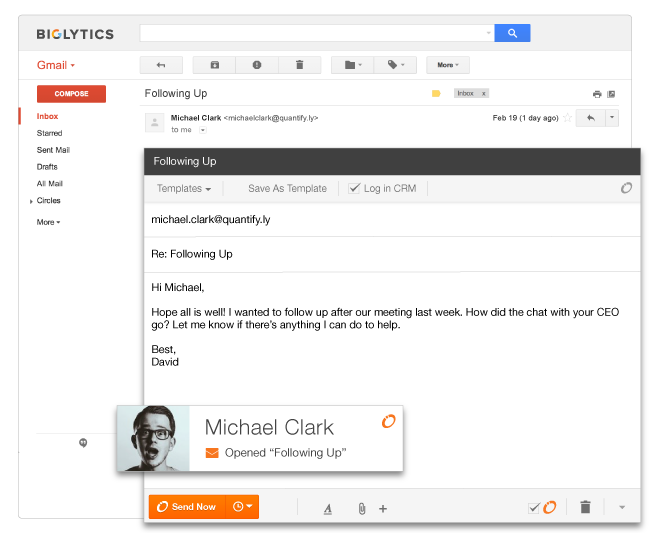Open the Inbox folder

click(x=47, y=116)
